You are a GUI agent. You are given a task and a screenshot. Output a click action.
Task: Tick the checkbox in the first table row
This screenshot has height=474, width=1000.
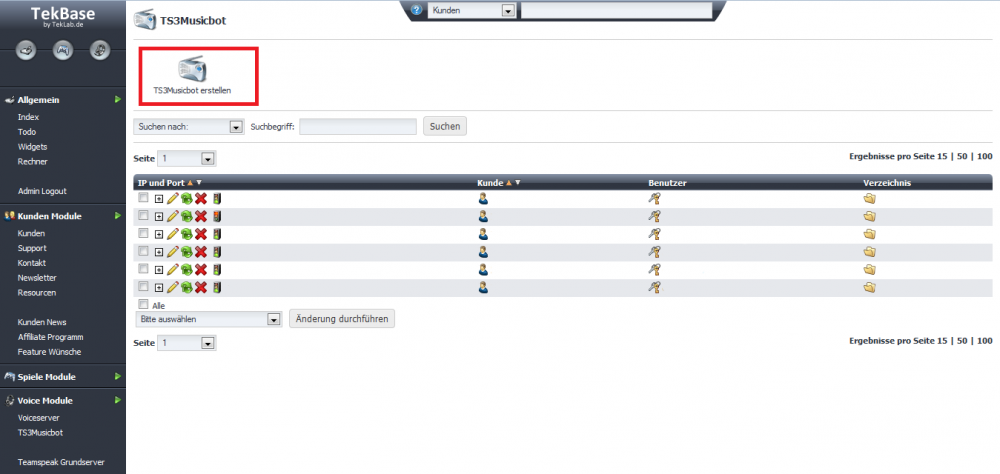pos(143,197)
